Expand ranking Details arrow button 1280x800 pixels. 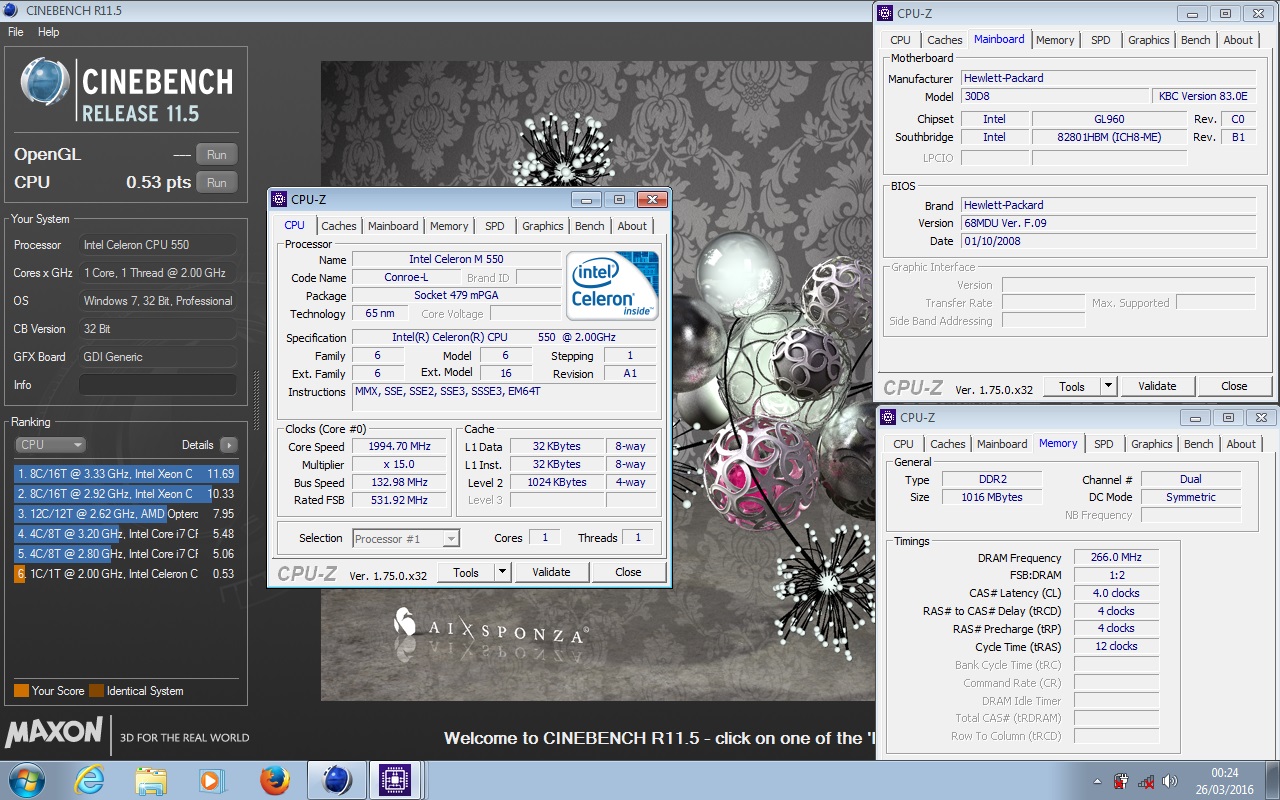coord(228,445)
